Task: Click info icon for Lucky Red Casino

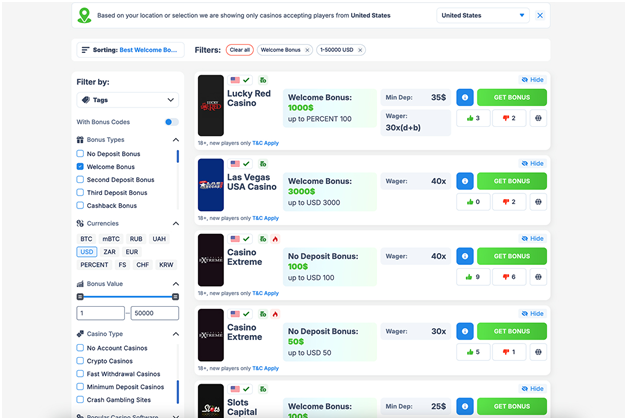Action: click(464, 97)
